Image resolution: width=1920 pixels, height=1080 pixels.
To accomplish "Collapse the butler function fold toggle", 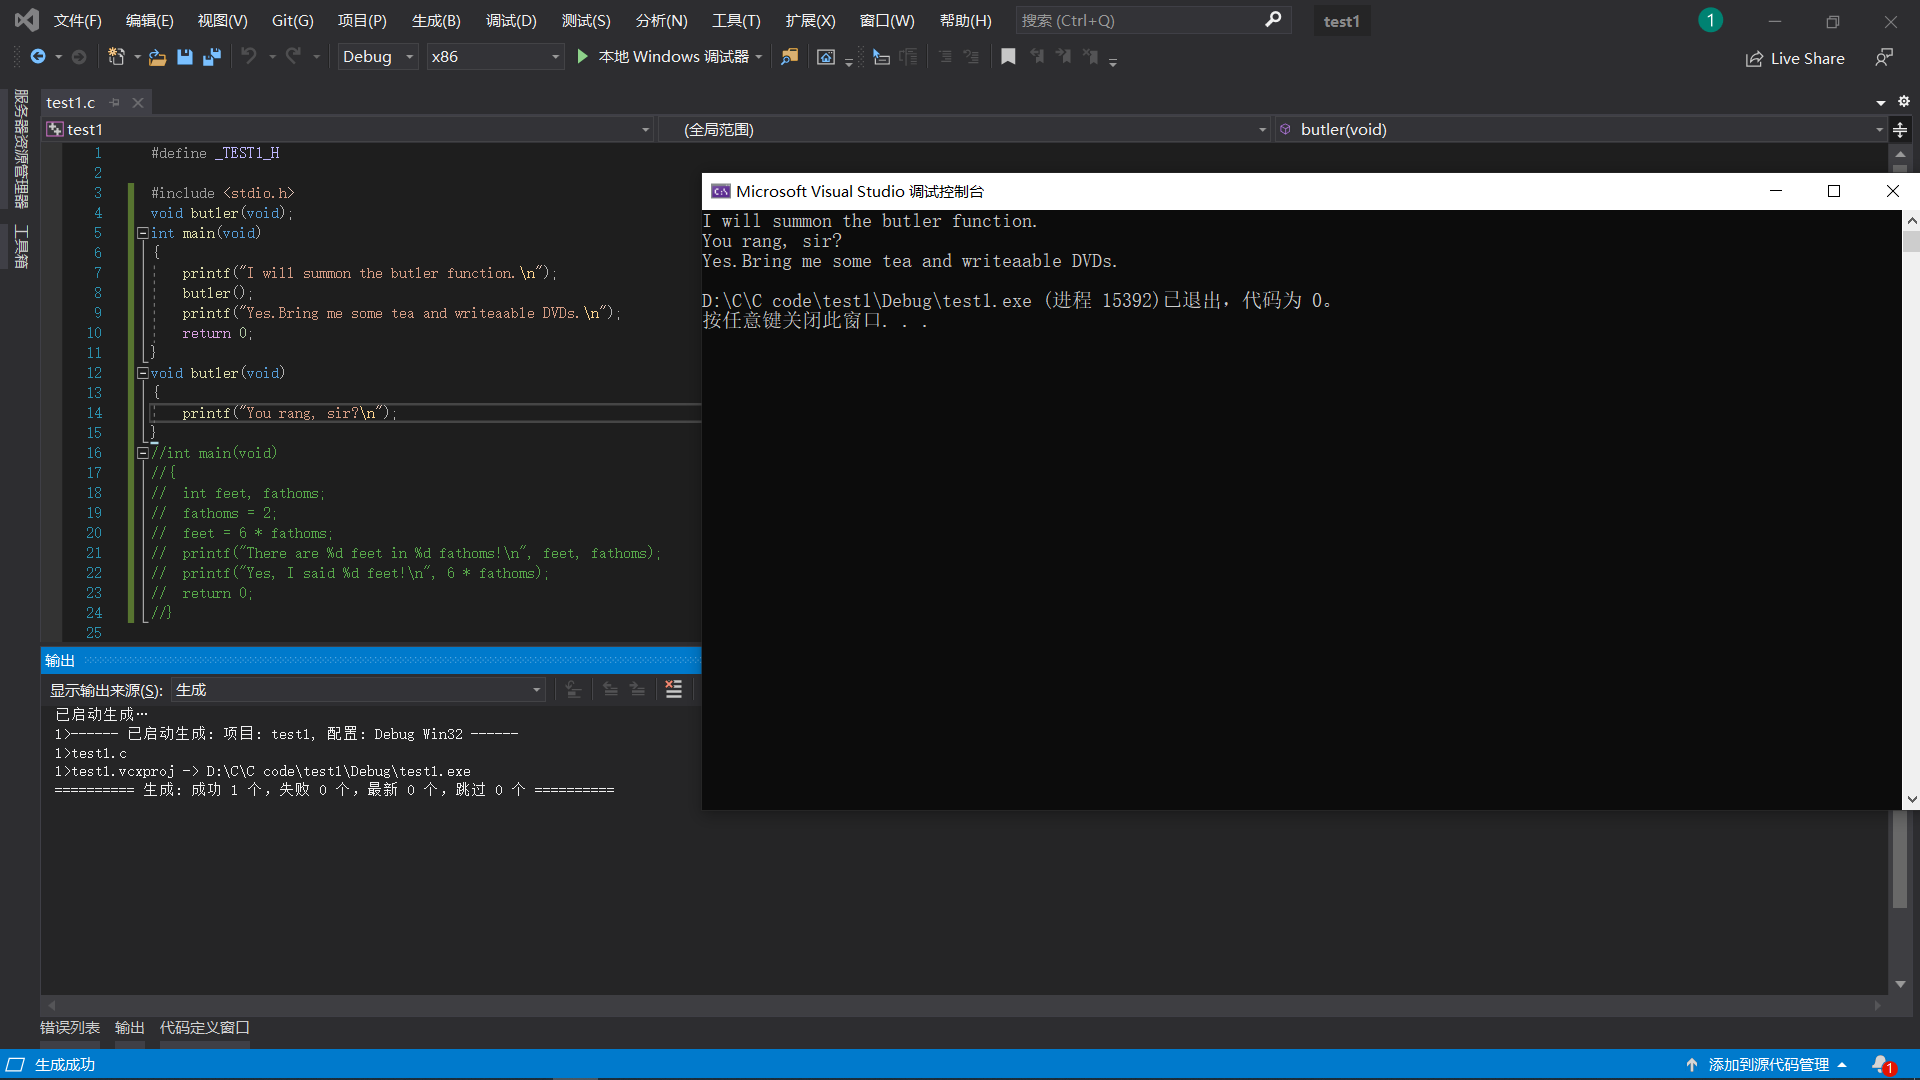I will pyautogui.click(x=142, y=373).
